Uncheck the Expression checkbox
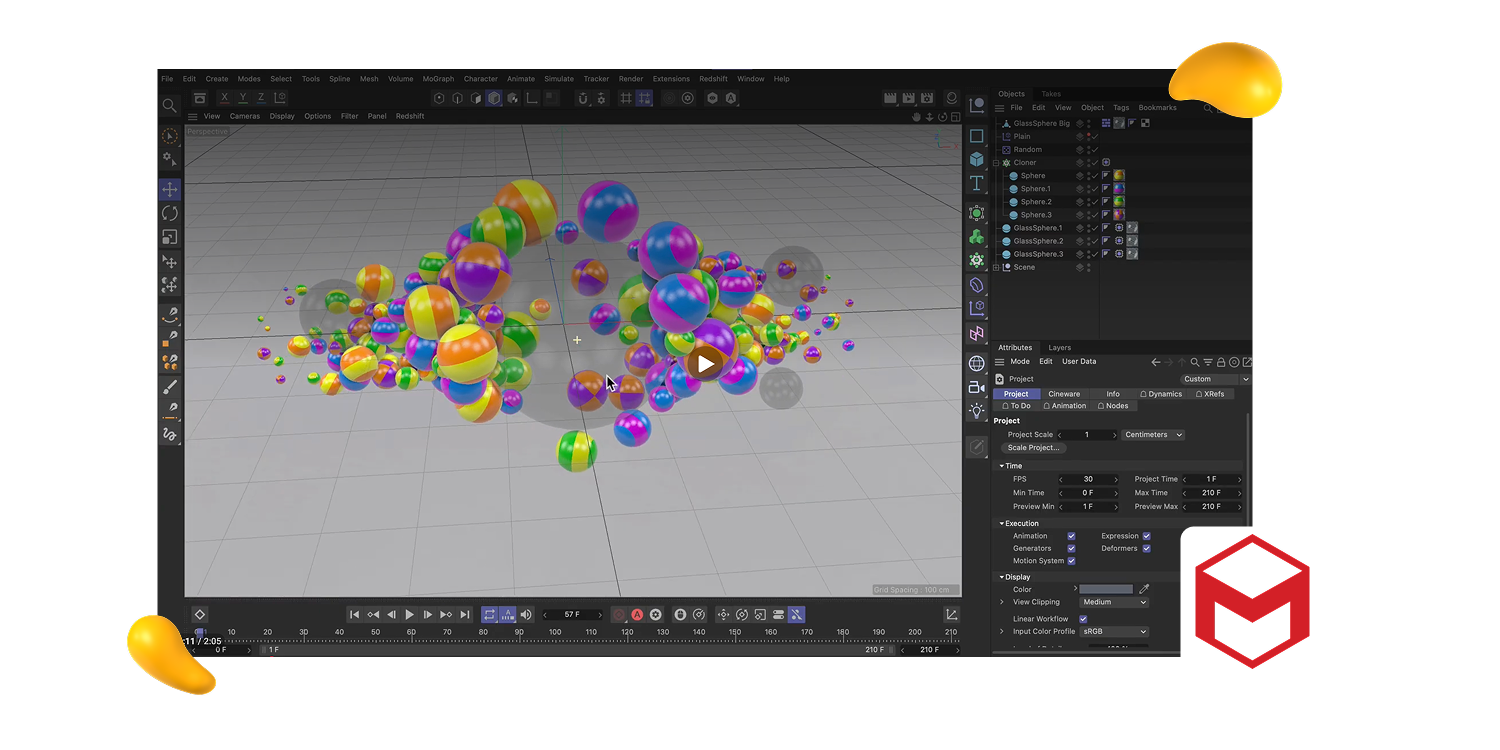The width and height of the screenshot is (1500, 750). 1146,536
